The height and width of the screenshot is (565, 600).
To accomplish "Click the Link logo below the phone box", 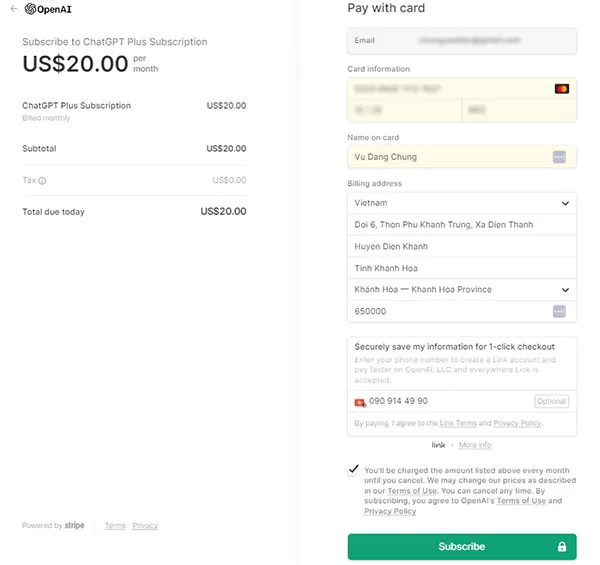I will tap(438, 445).
